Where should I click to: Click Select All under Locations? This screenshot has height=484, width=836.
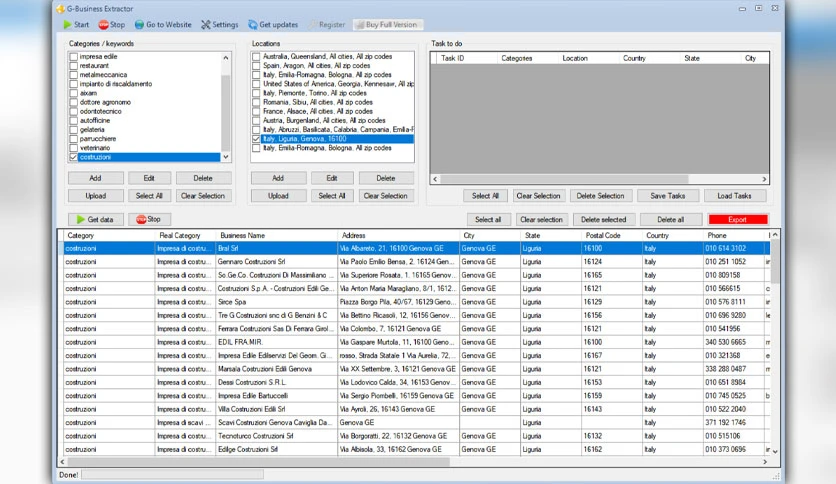point(332,196)
